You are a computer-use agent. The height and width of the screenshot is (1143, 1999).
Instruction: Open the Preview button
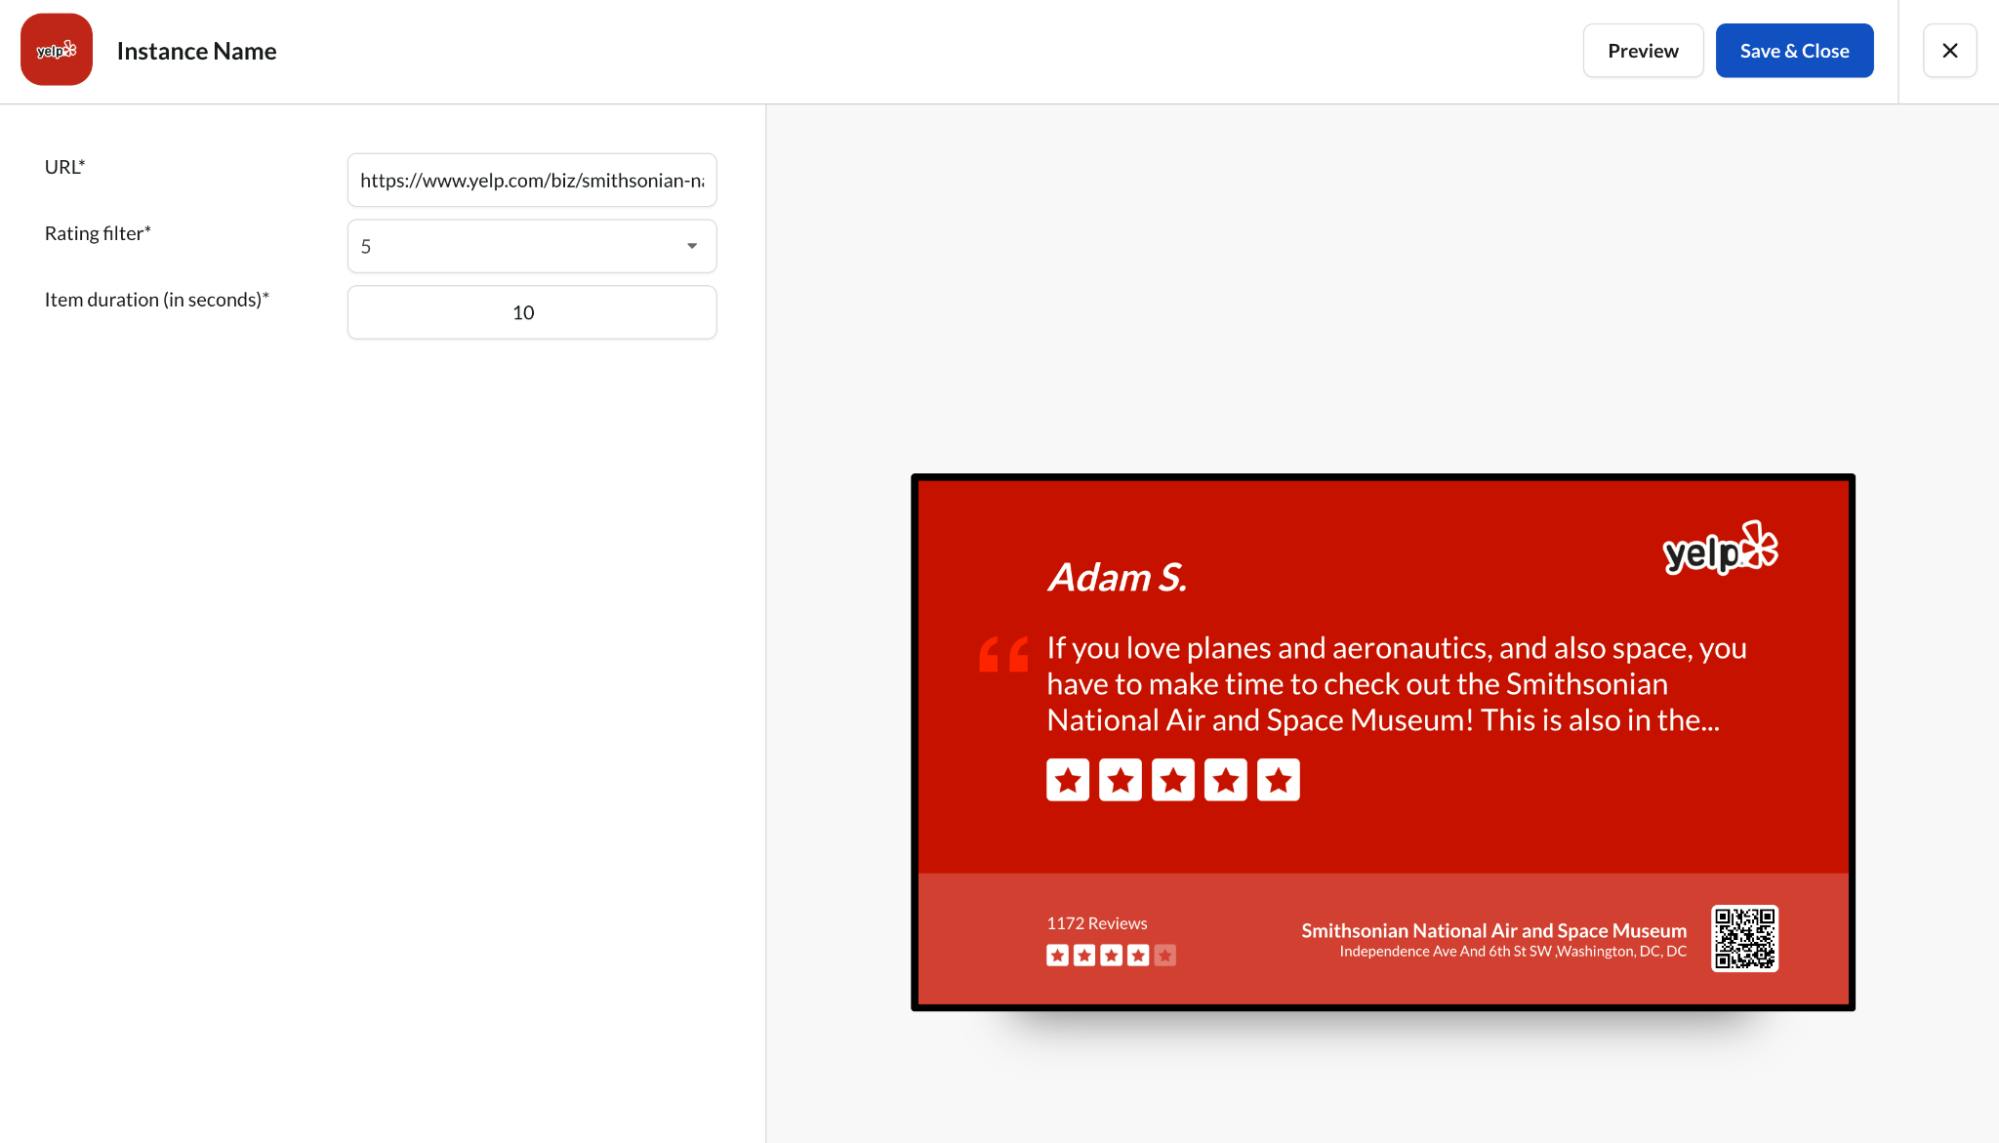pyautogui.click(x=1642, y=50)
